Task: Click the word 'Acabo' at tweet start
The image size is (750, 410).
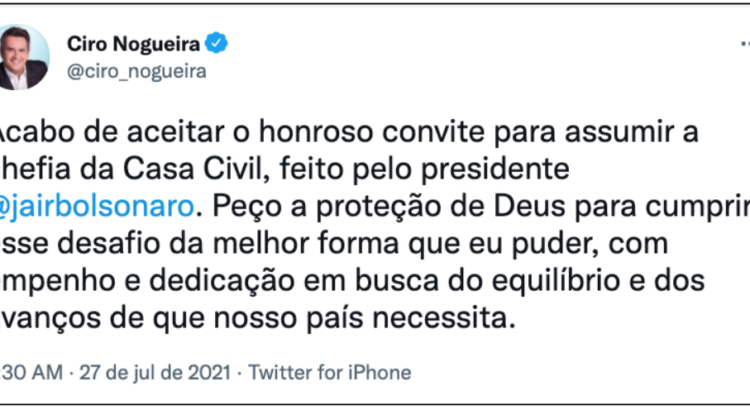Action: [x=29, y=133]
